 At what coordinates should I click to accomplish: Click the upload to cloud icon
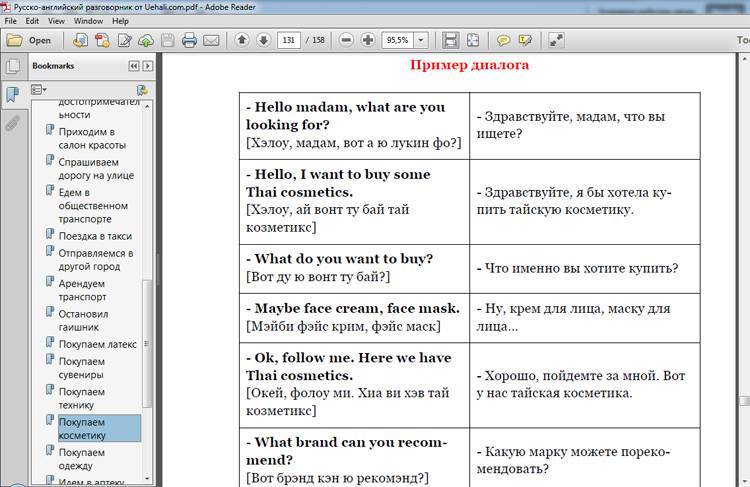point(146,41)
